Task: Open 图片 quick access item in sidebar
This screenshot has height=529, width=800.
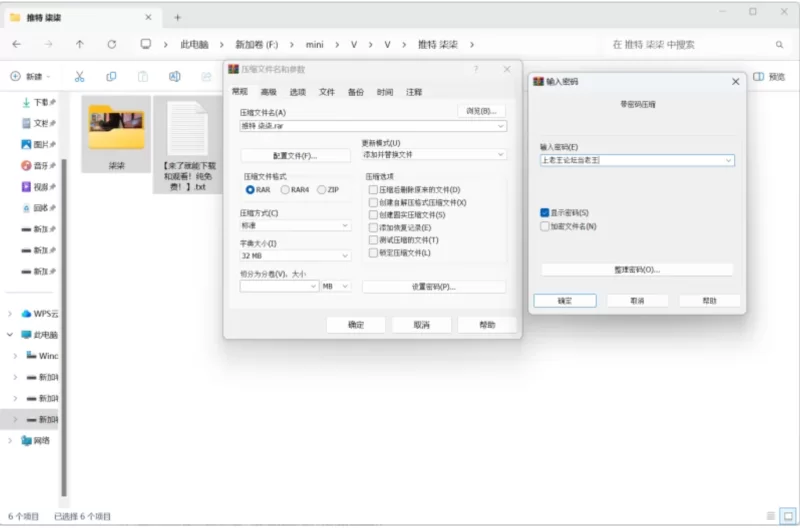Action: (39, 144)
